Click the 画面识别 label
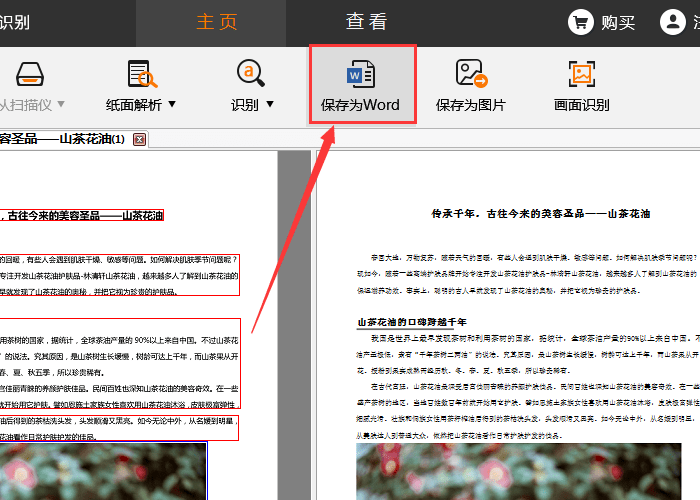 pyautogui.click(x=582, y=105)
